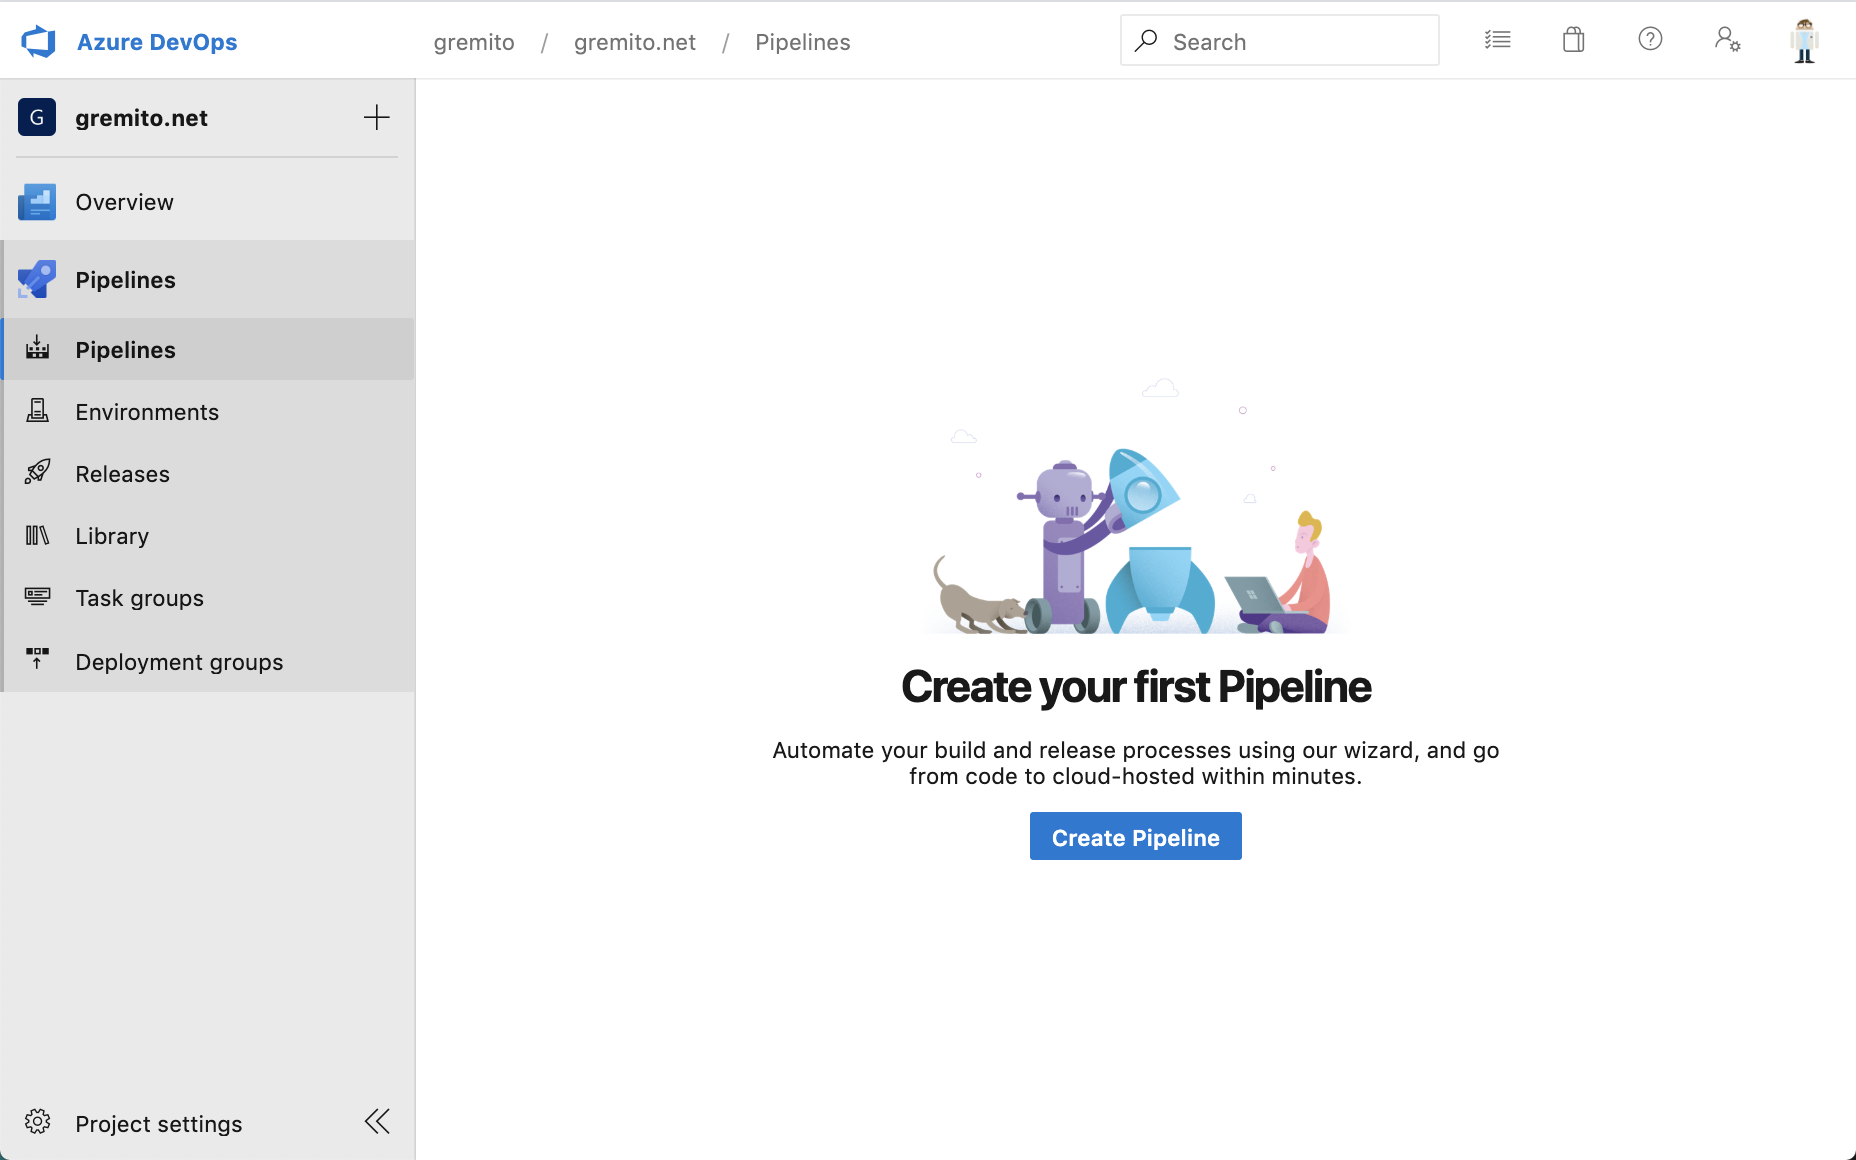Open the Help question mark icon

pos(1650,39)
